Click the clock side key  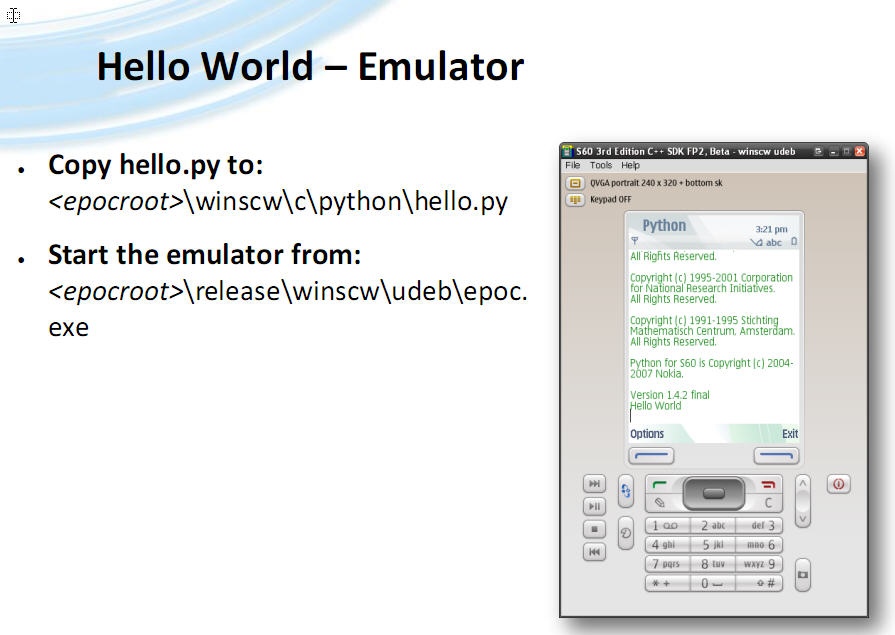tap(626, 533)
